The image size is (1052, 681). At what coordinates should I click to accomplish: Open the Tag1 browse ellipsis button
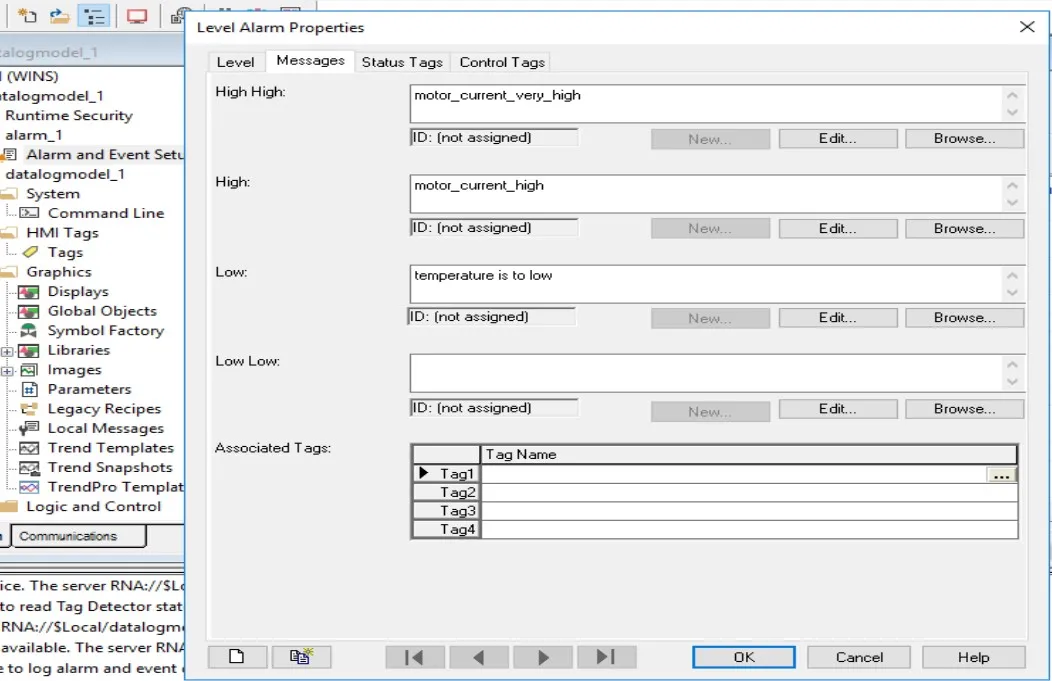pyautogui.click(x=1001, y=474)
